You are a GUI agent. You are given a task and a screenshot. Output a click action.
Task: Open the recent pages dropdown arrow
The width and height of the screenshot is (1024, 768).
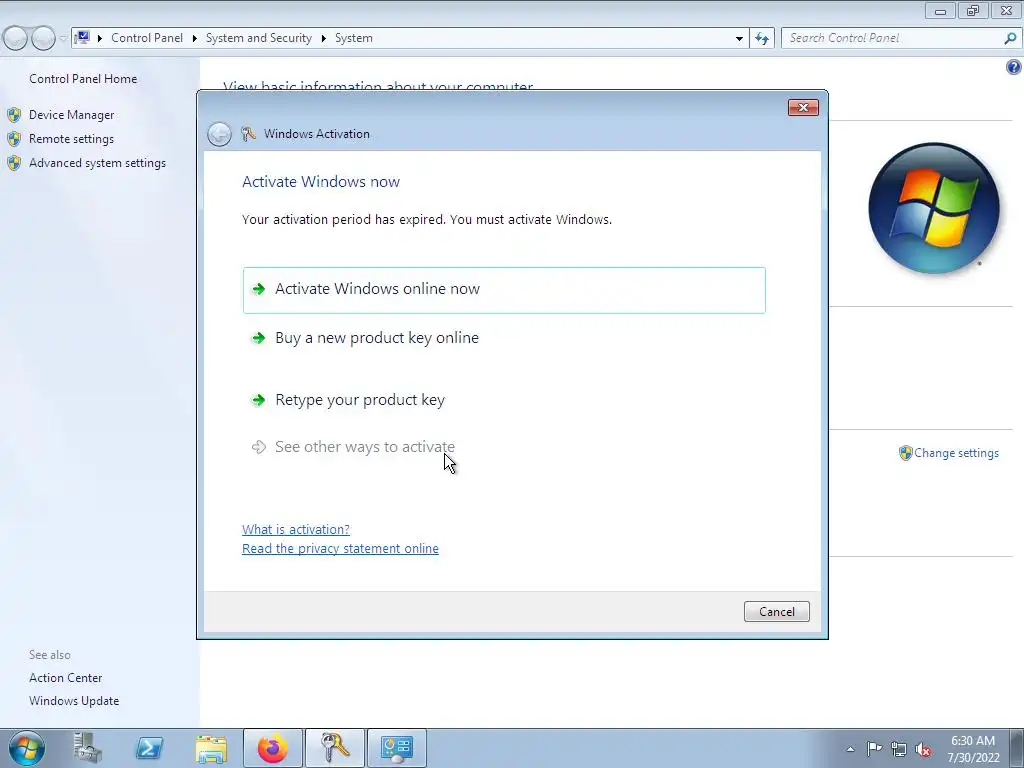(63, 38)
